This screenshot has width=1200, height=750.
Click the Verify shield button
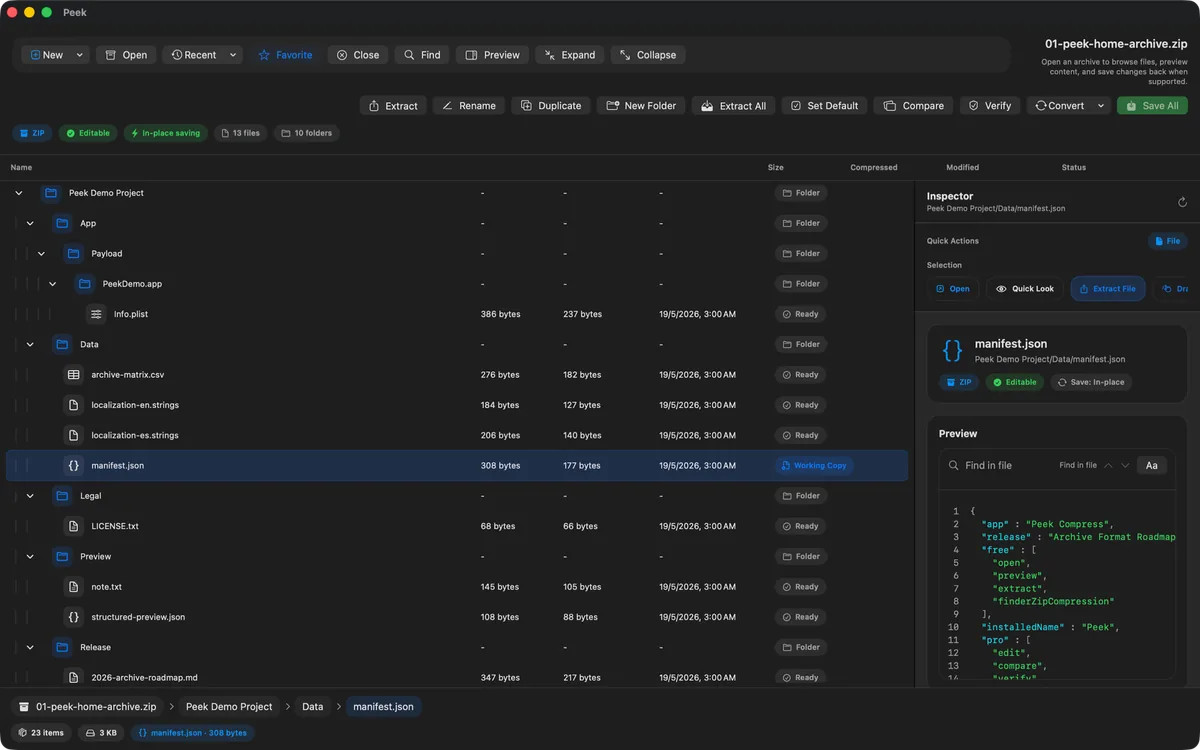(x=990, y=105)
